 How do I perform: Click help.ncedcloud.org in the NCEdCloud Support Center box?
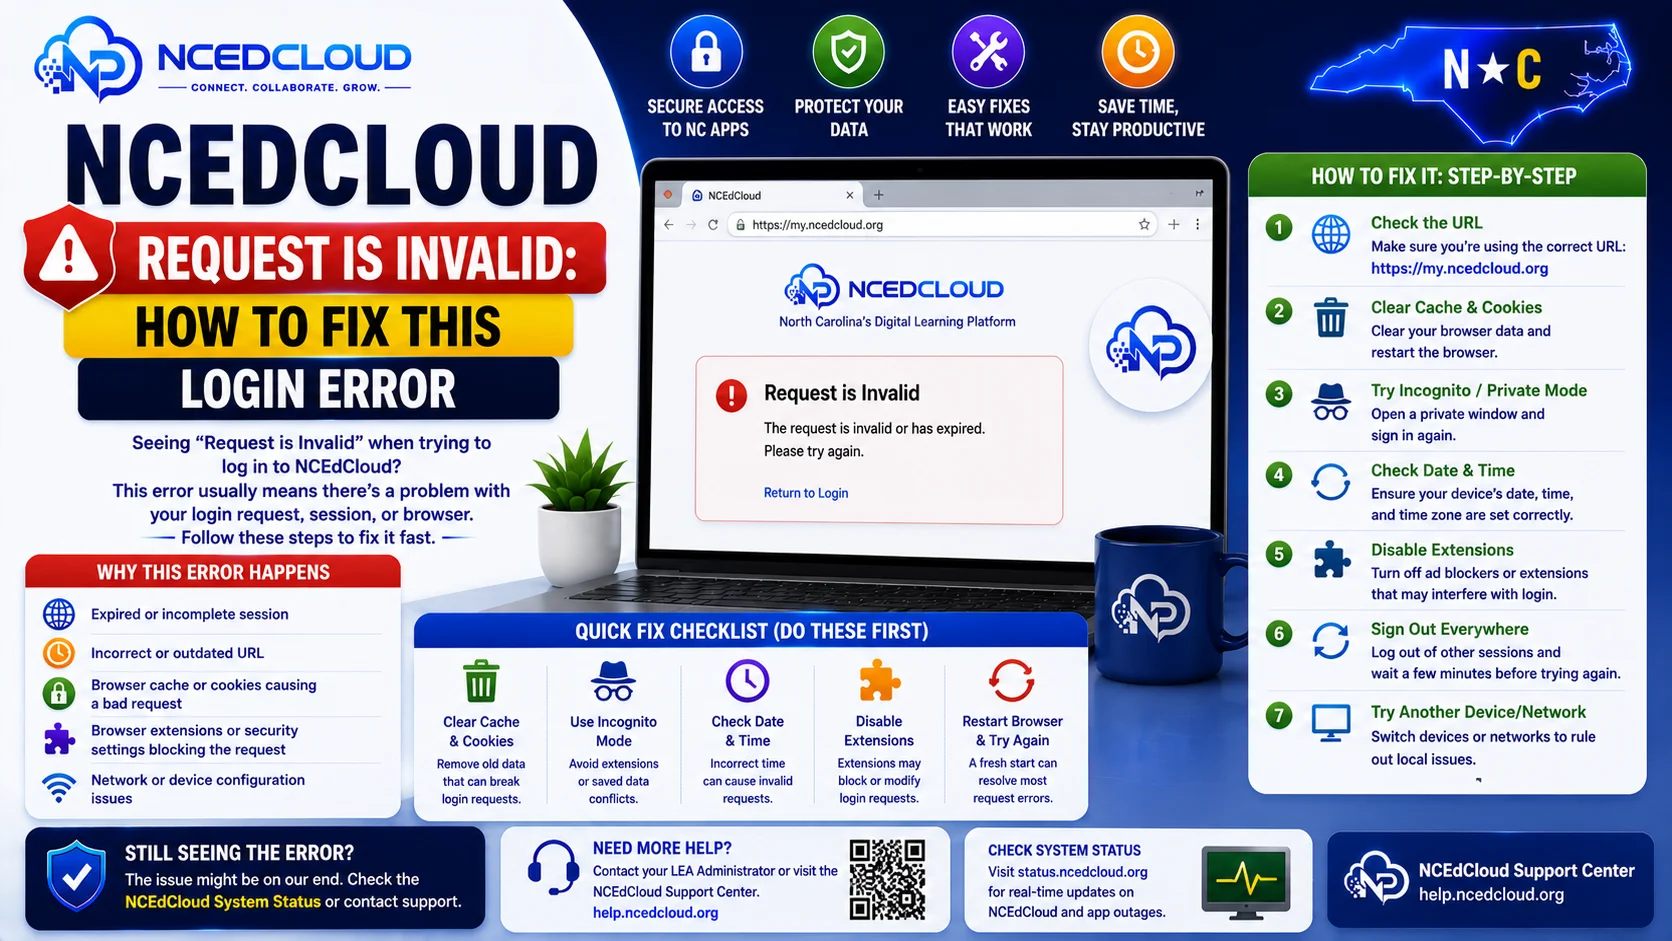pos(1491,895)
